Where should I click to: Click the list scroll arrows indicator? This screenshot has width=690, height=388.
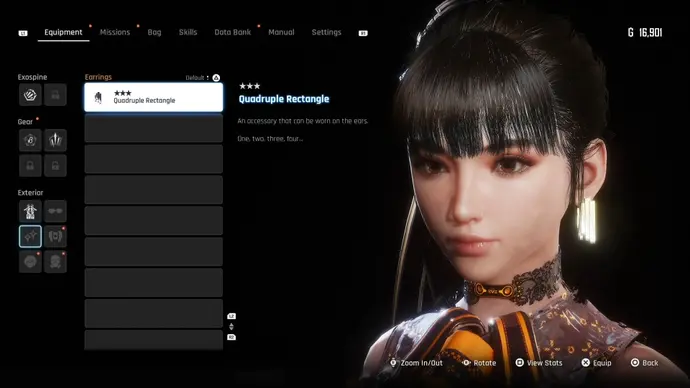[231, 326]
